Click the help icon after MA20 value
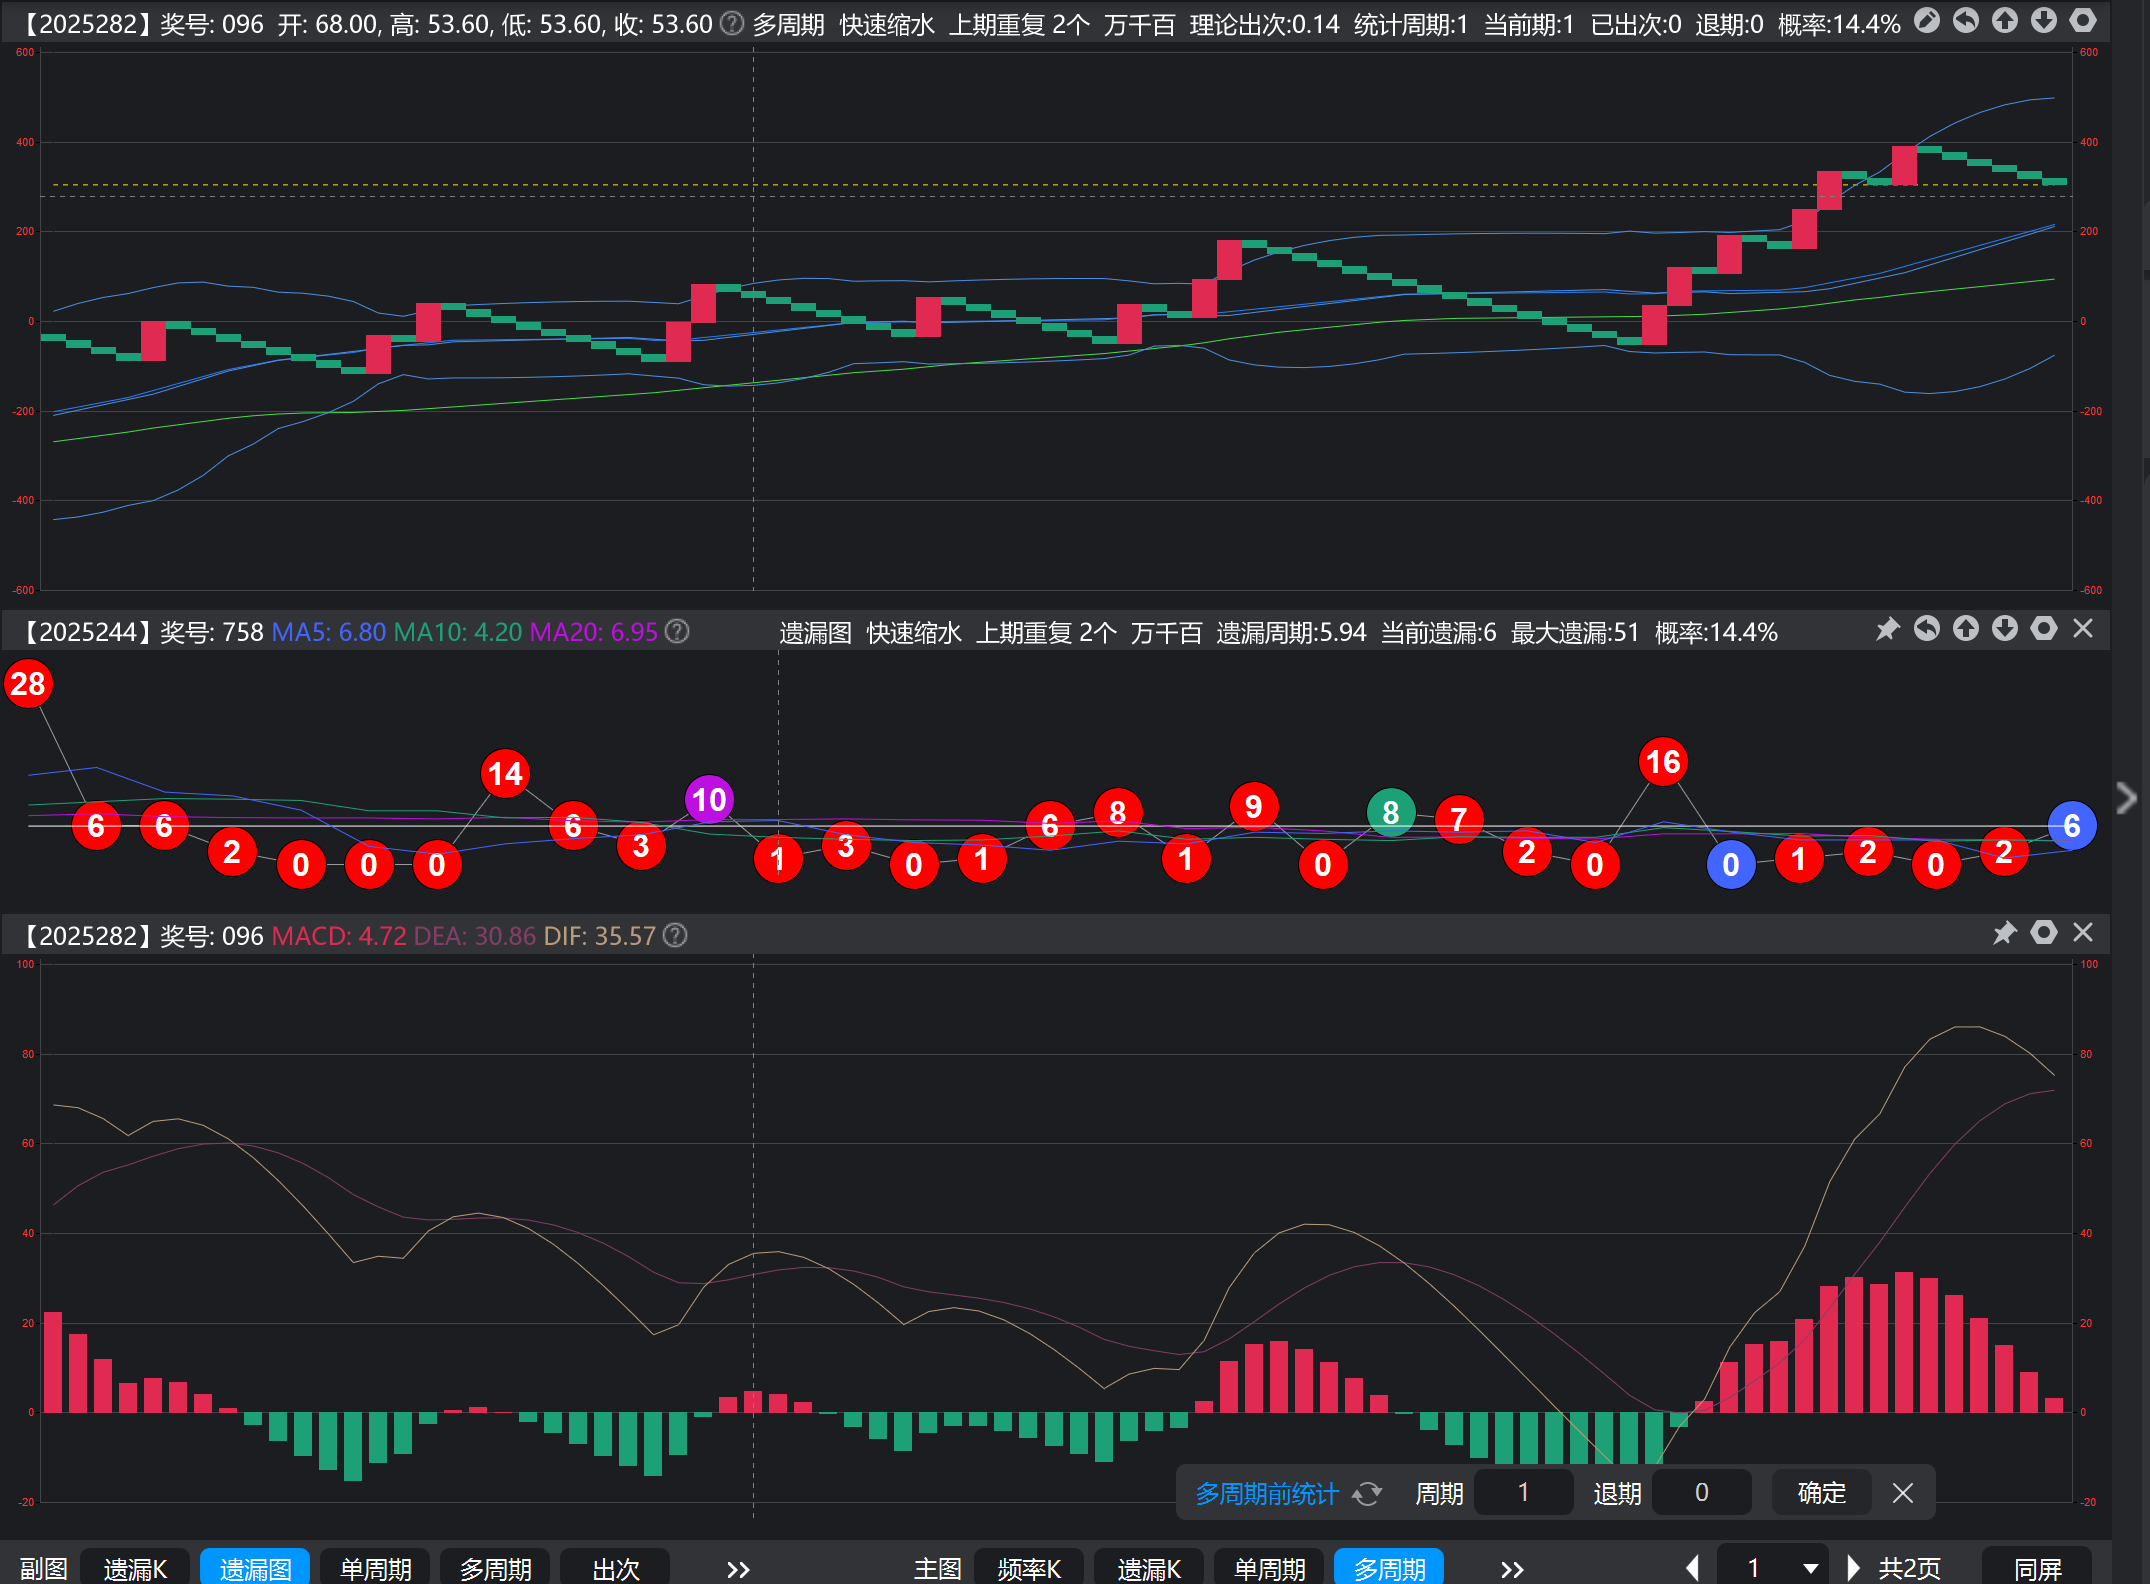 677,632
